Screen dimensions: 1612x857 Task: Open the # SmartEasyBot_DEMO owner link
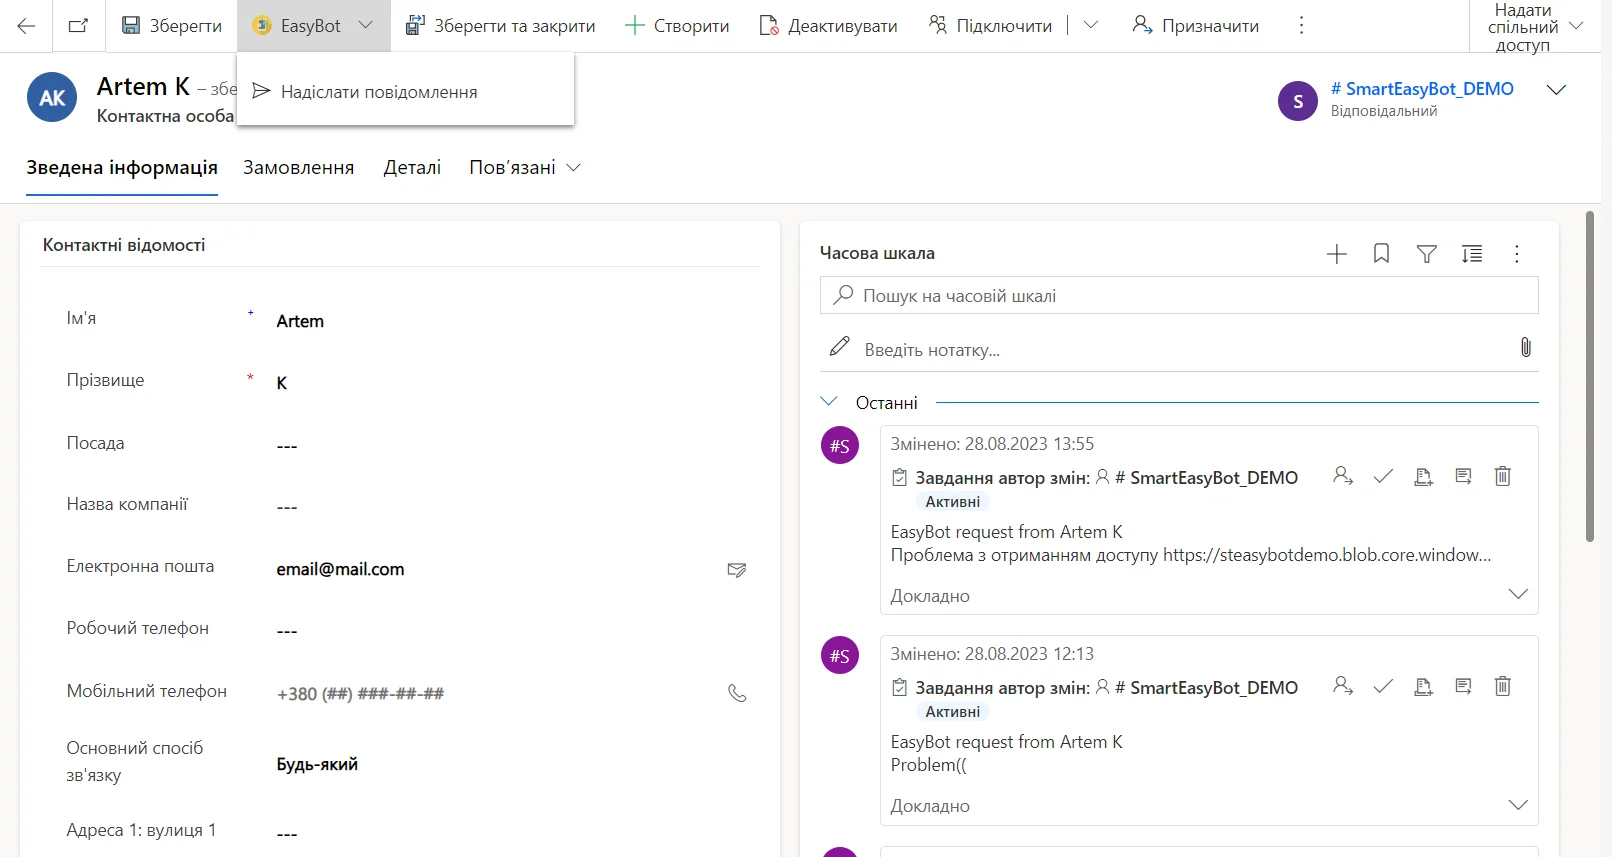(1421, 89)
